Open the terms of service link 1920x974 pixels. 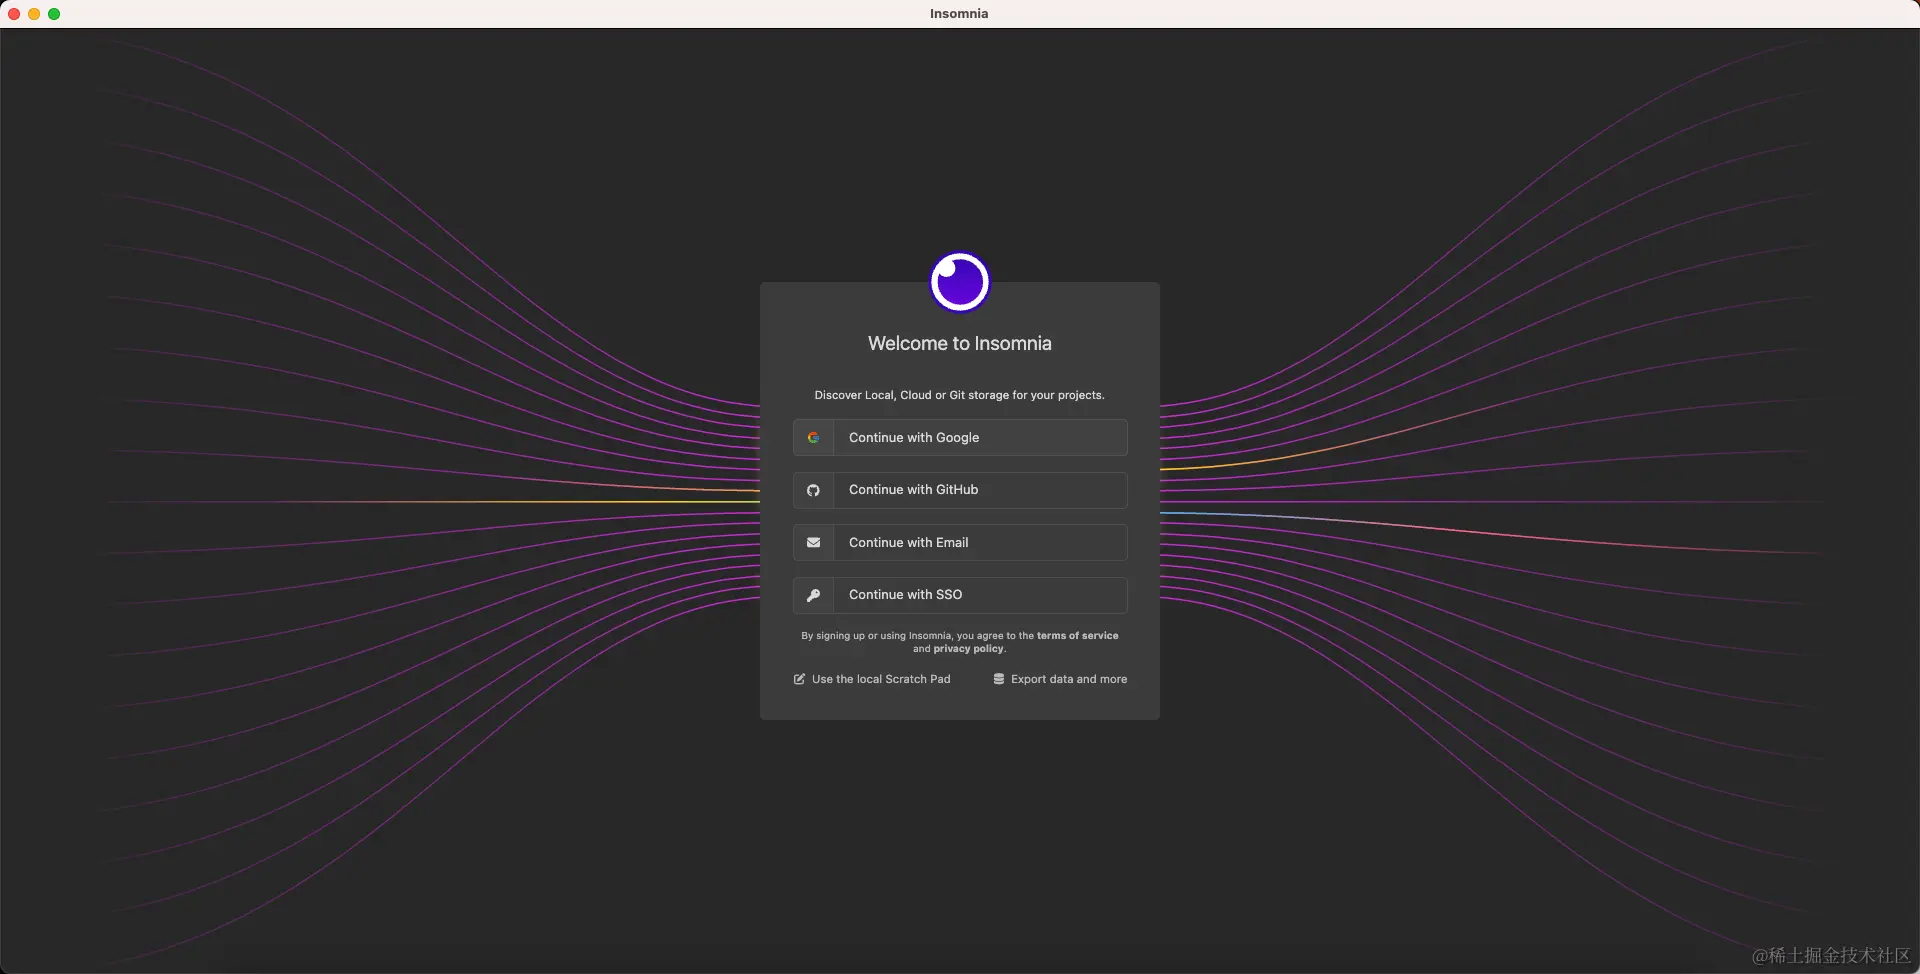pos(1077,636)
